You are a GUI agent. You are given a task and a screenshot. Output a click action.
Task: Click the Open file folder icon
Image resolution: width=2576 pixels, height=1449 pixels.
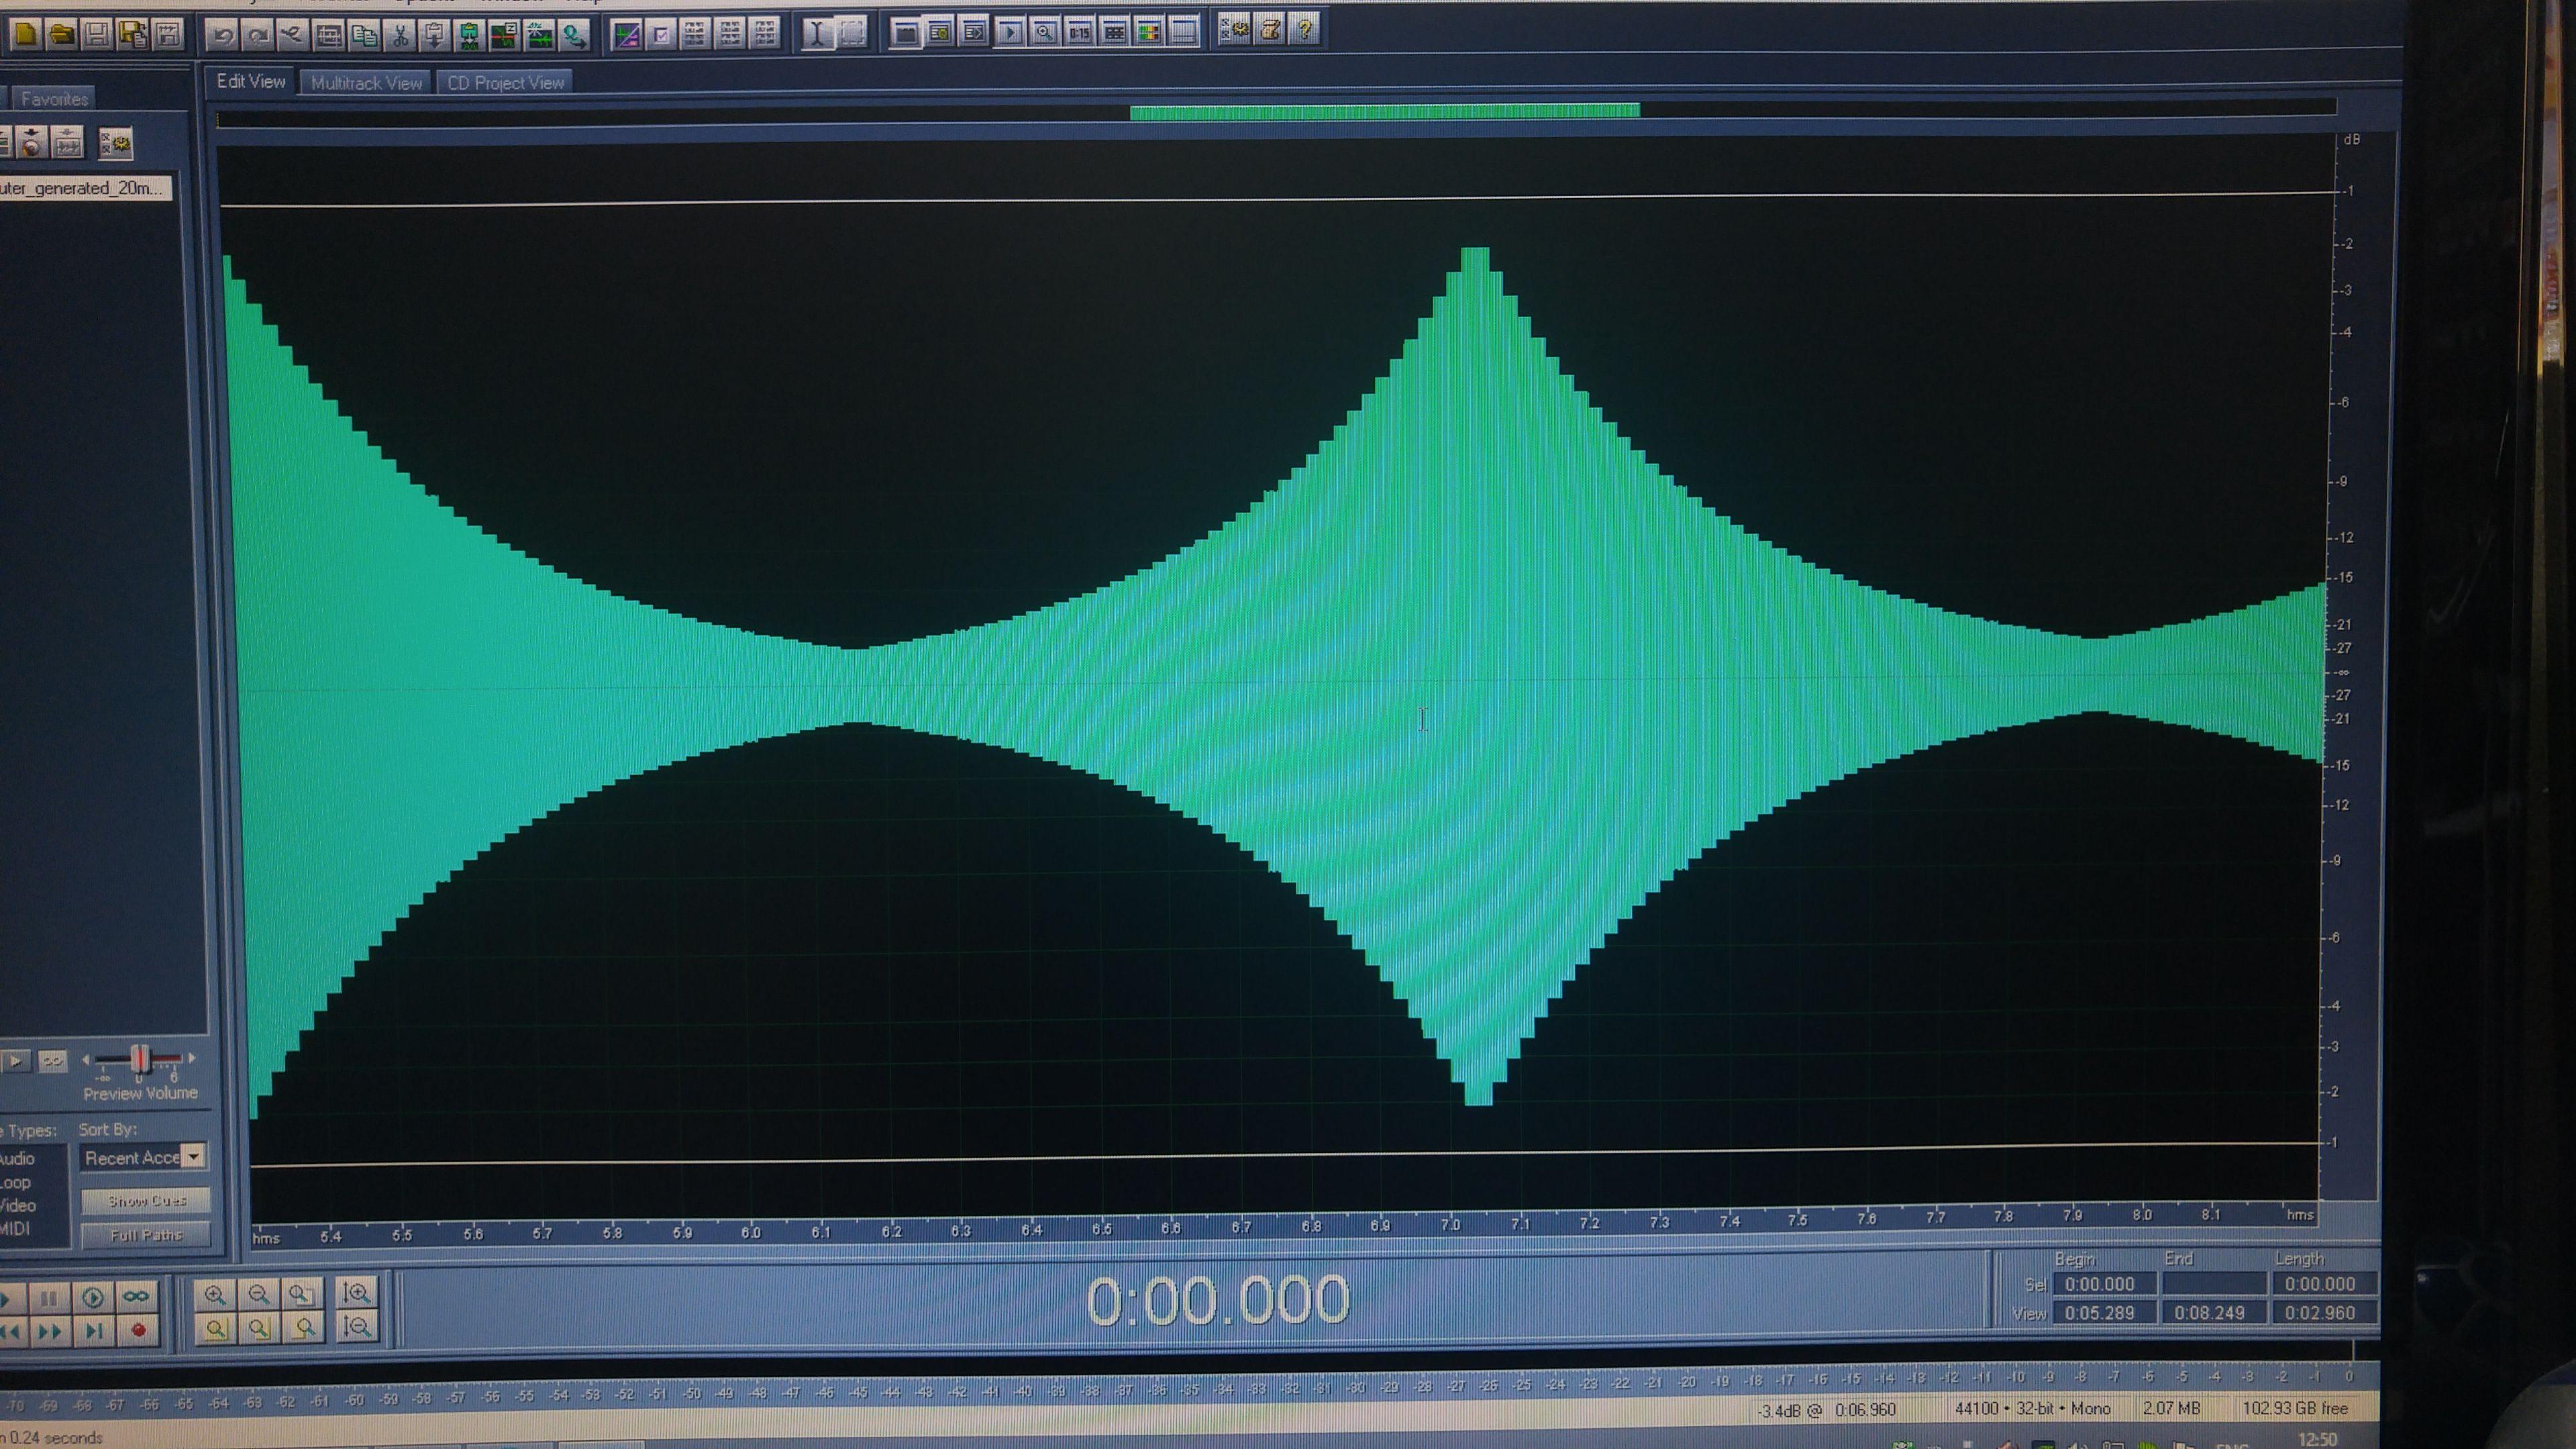[62, 34]
